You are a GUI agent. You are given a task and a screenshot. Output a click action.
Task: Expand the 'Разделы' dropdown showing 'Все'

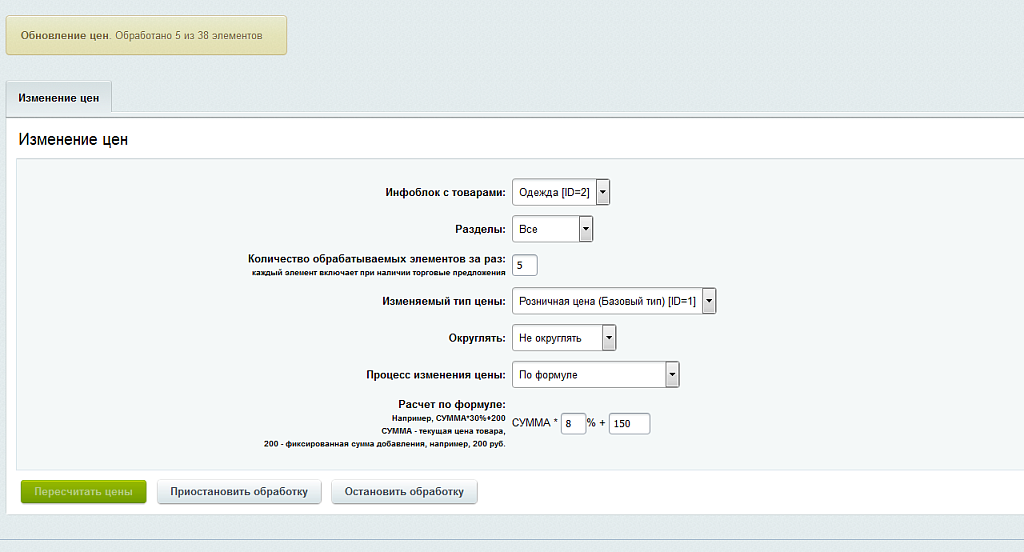point(552,229)
